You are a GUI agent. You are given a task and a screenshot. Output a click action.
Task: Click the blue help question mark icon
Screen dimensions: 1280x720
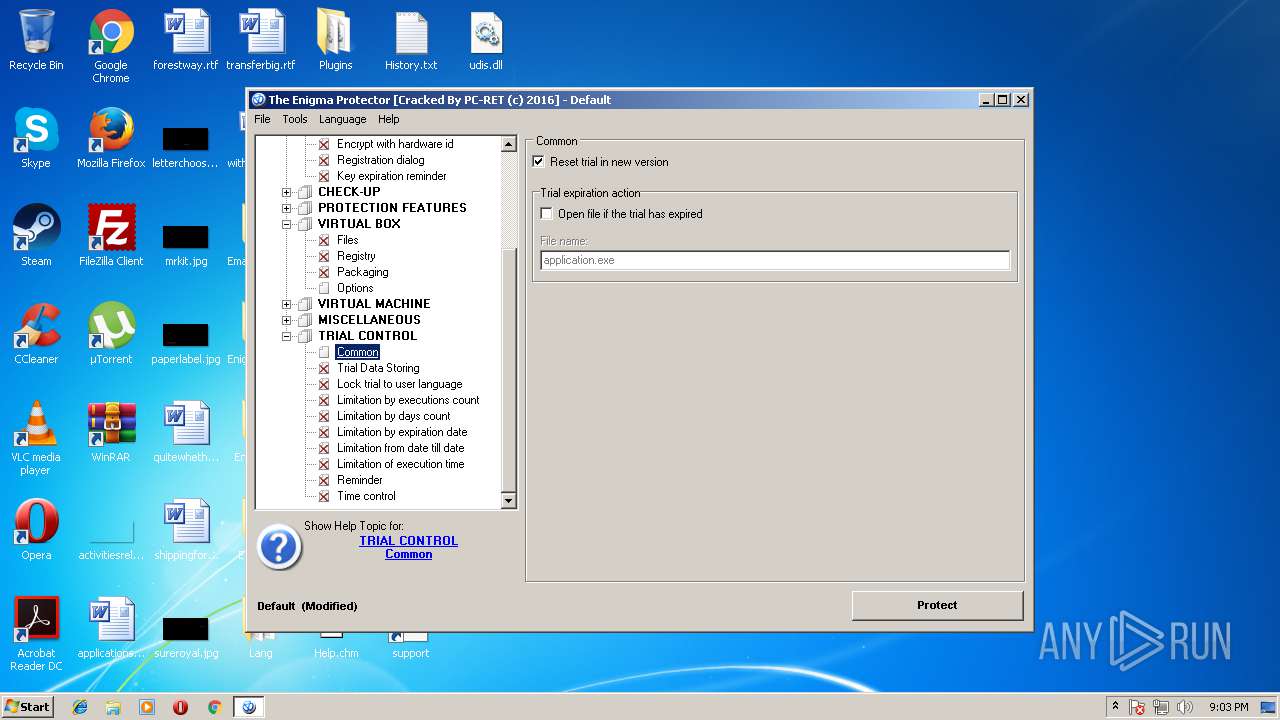point(279,547)
